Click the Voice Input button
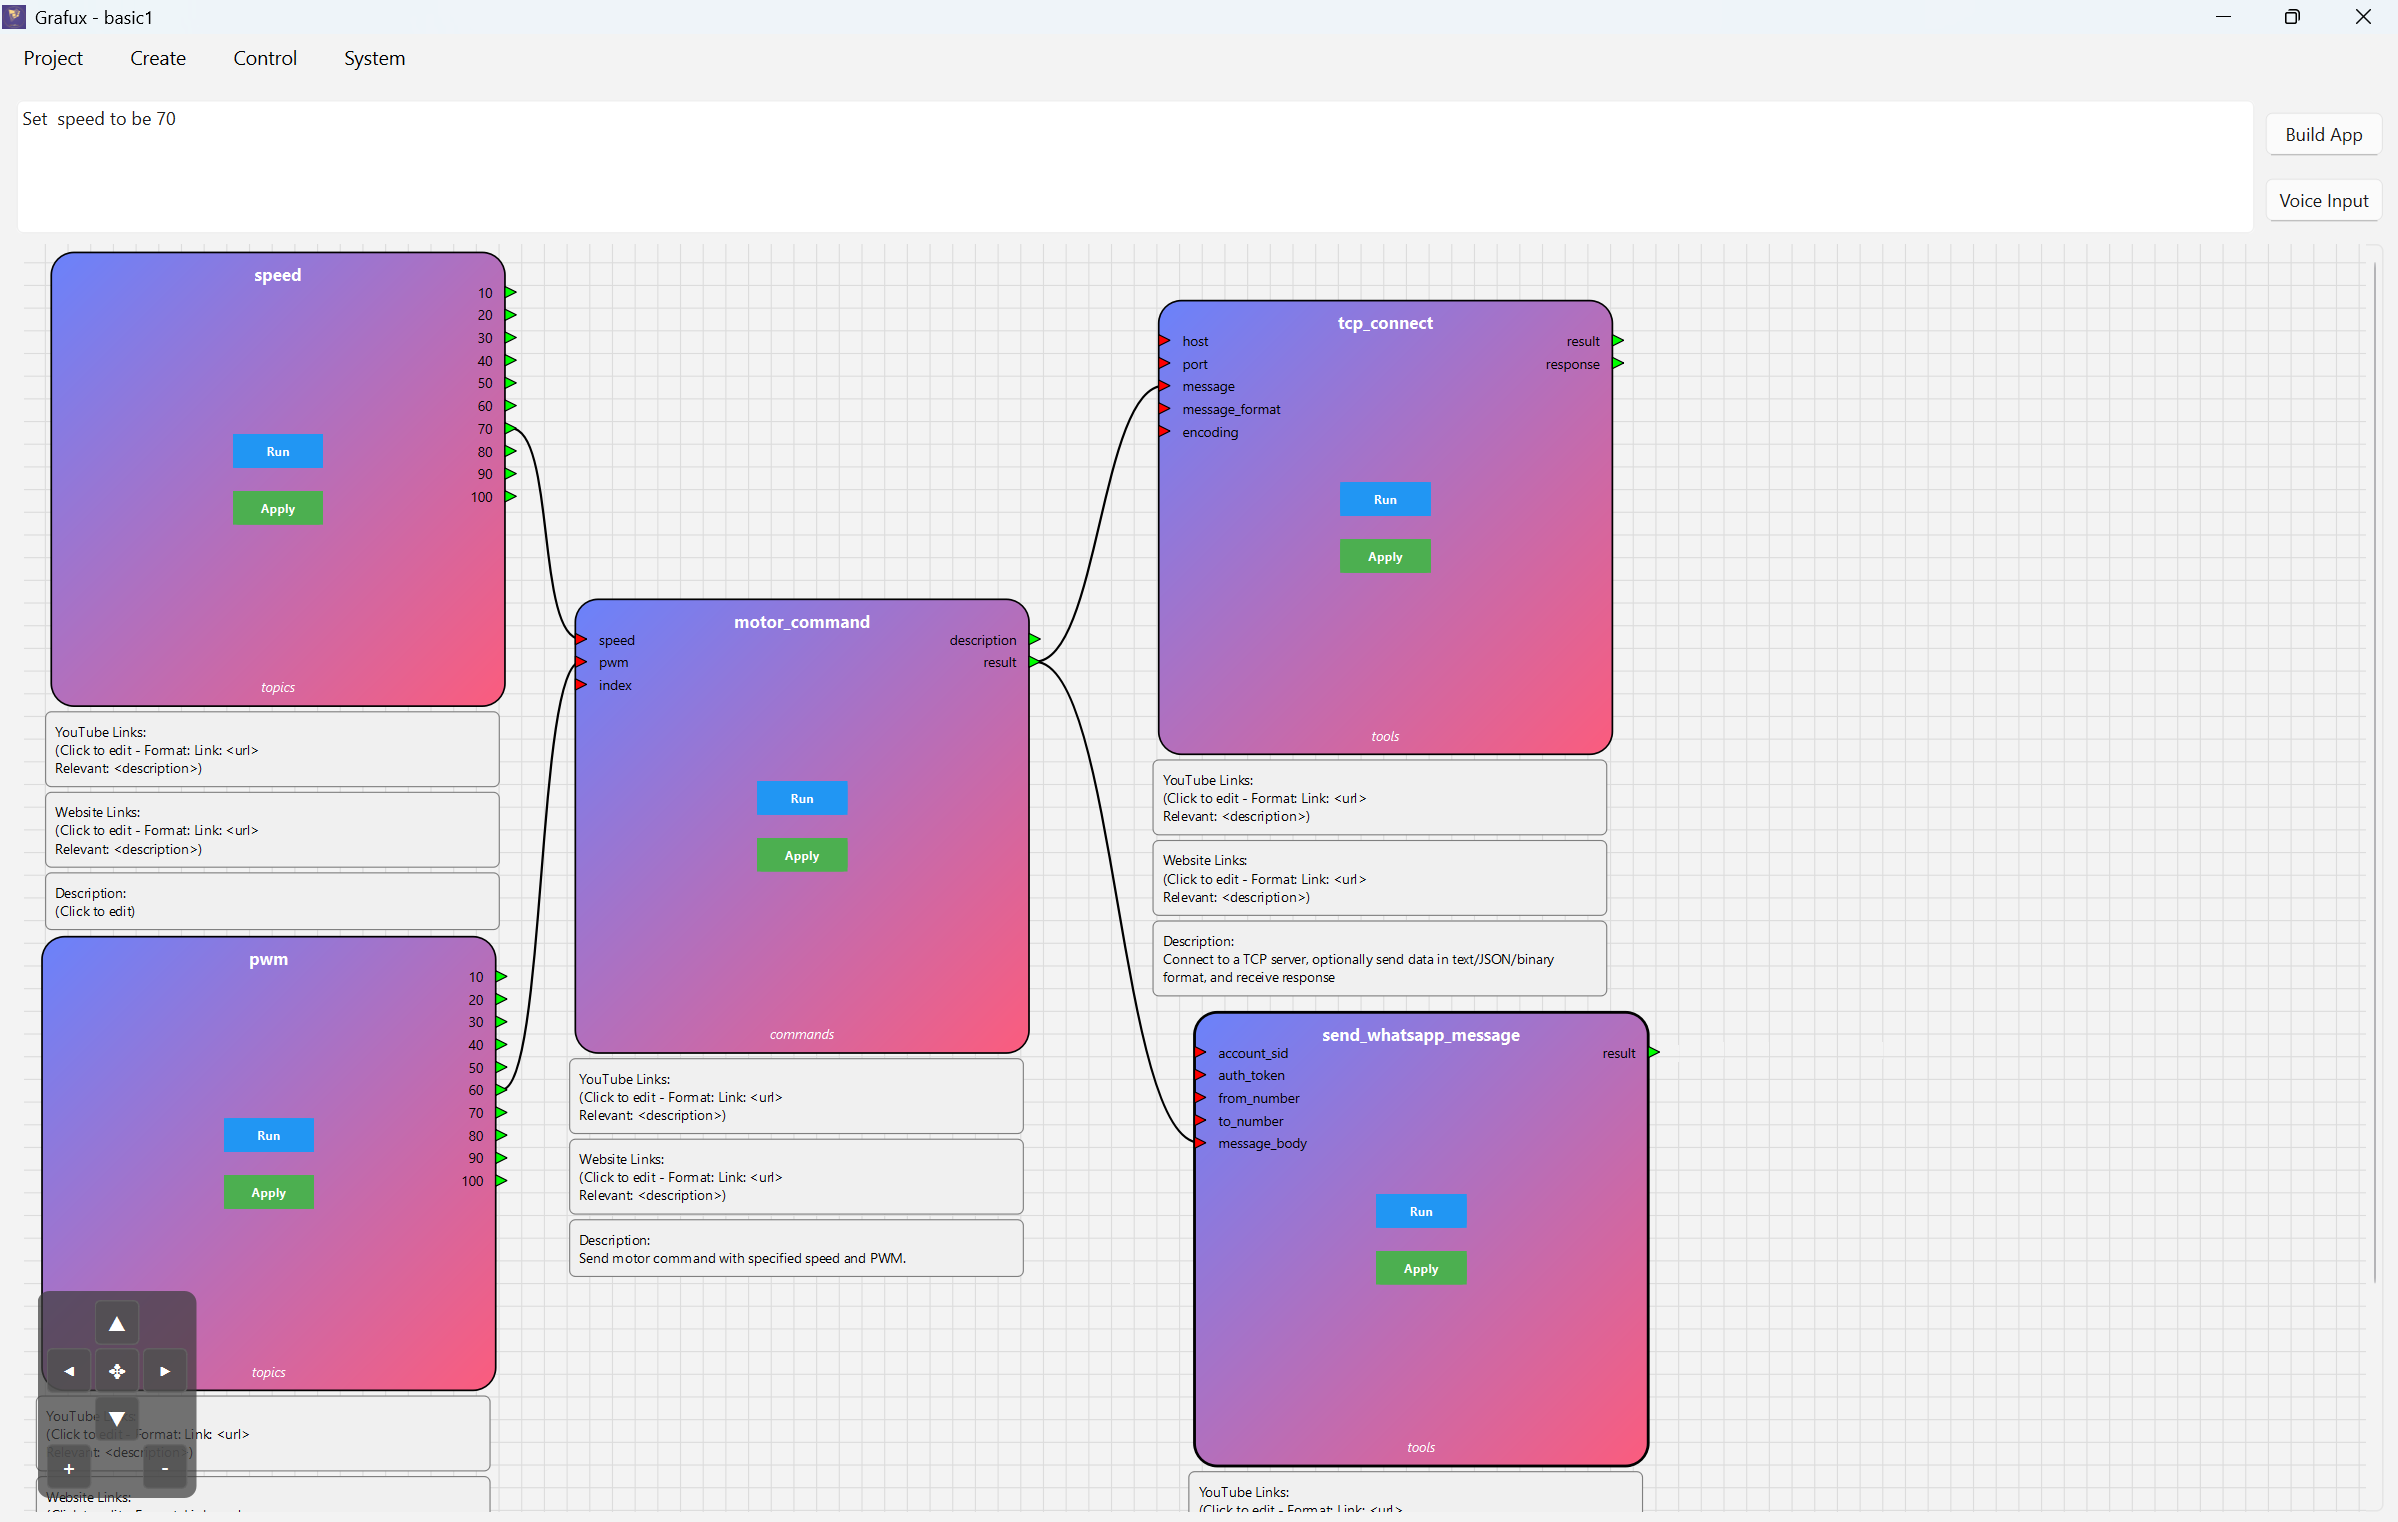 coord(2322,201)
